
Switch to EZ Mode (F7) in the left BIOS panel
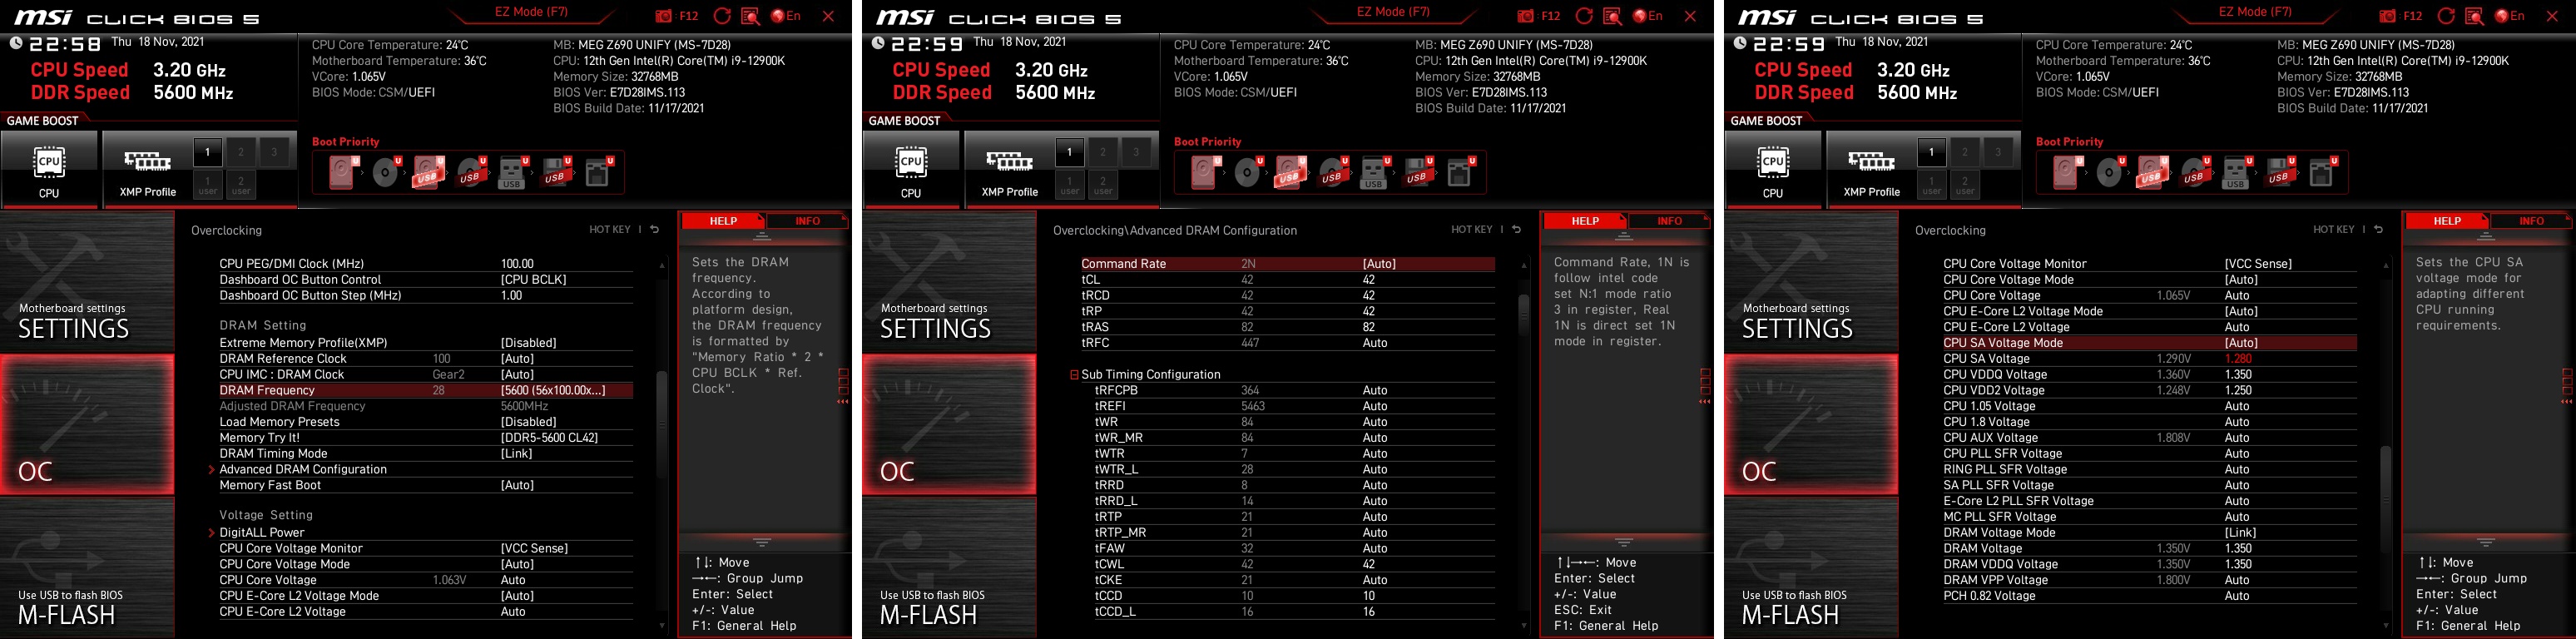coord(531,12)
